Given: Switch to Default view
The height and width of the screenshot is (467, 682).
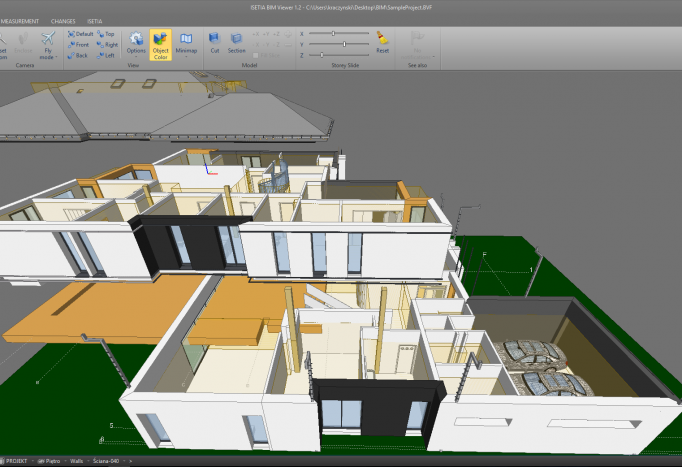Looking at the screenshot, I should (80, 33).
